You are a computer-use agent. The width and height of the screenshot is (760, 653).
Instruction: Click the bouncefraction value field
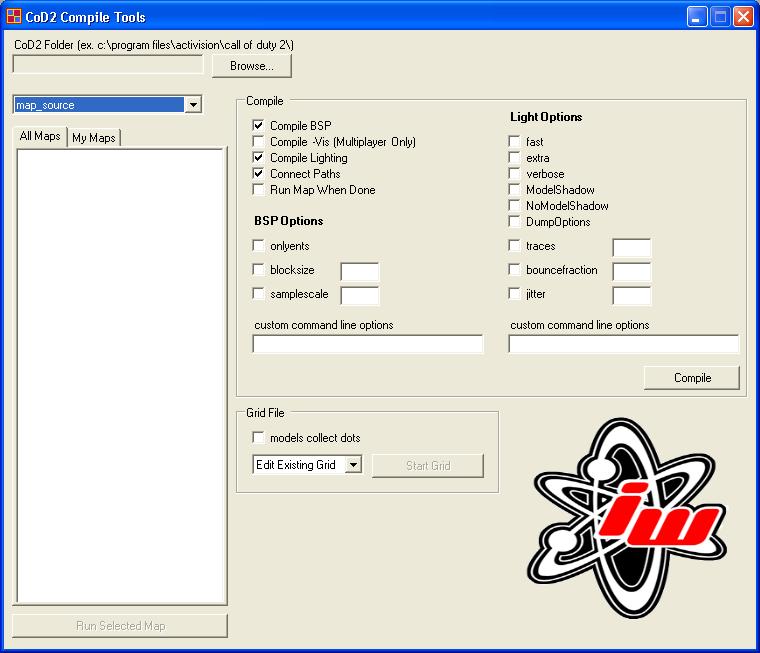[632, 271]
